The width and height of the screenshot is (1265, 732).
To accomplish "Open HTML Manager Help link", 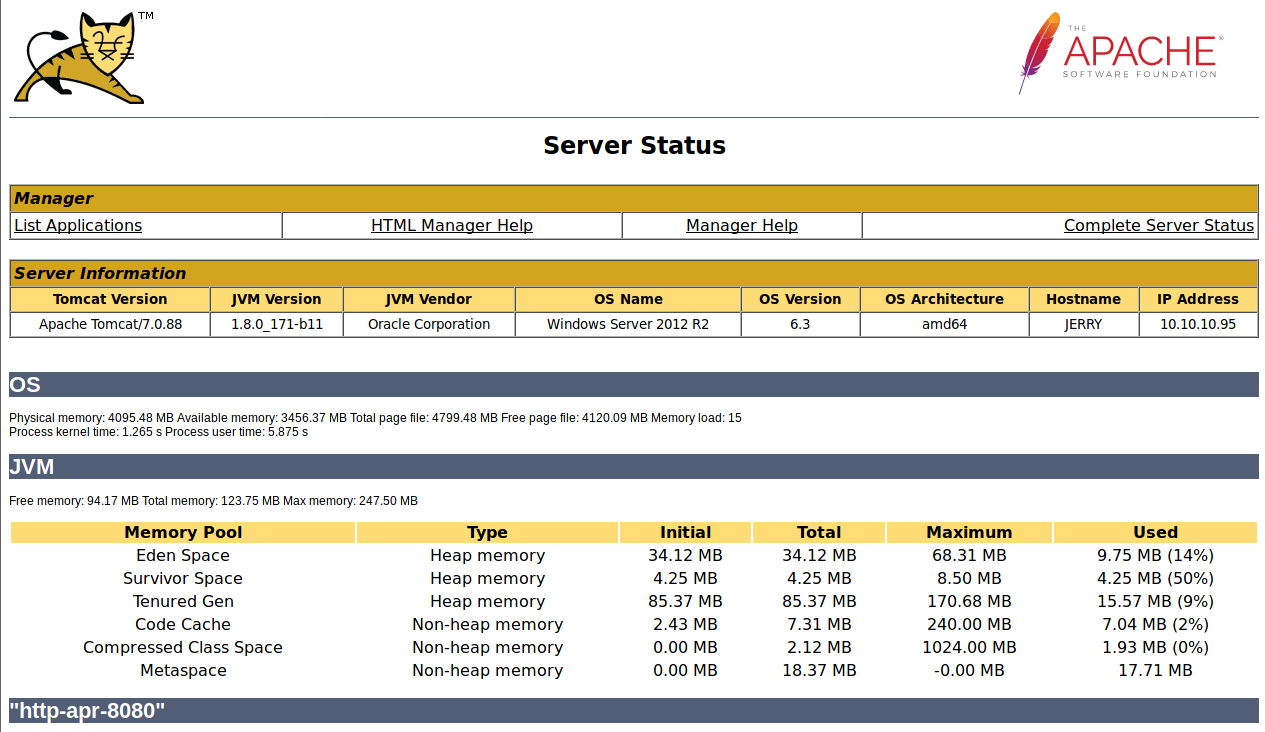I will coord(451,226).
